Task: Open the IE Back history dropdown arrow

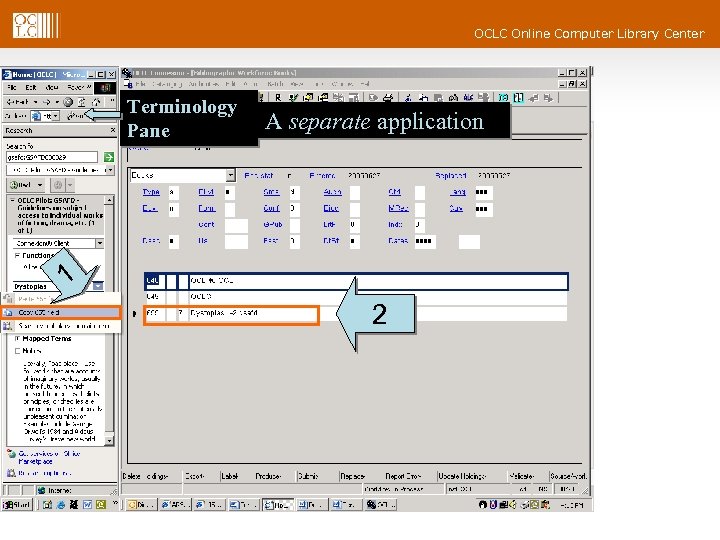Action: coord(34,102)
